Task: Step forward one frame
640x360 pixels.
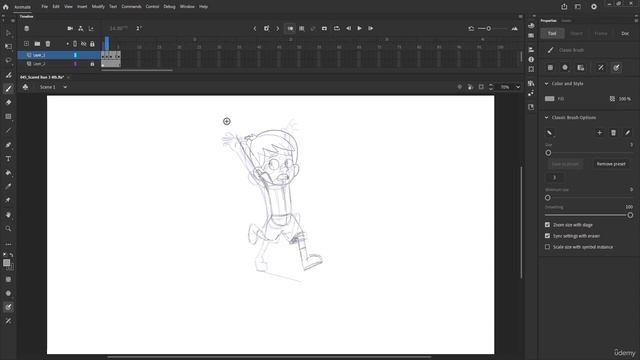Action: pyautogui.click(x=371, y=29)
